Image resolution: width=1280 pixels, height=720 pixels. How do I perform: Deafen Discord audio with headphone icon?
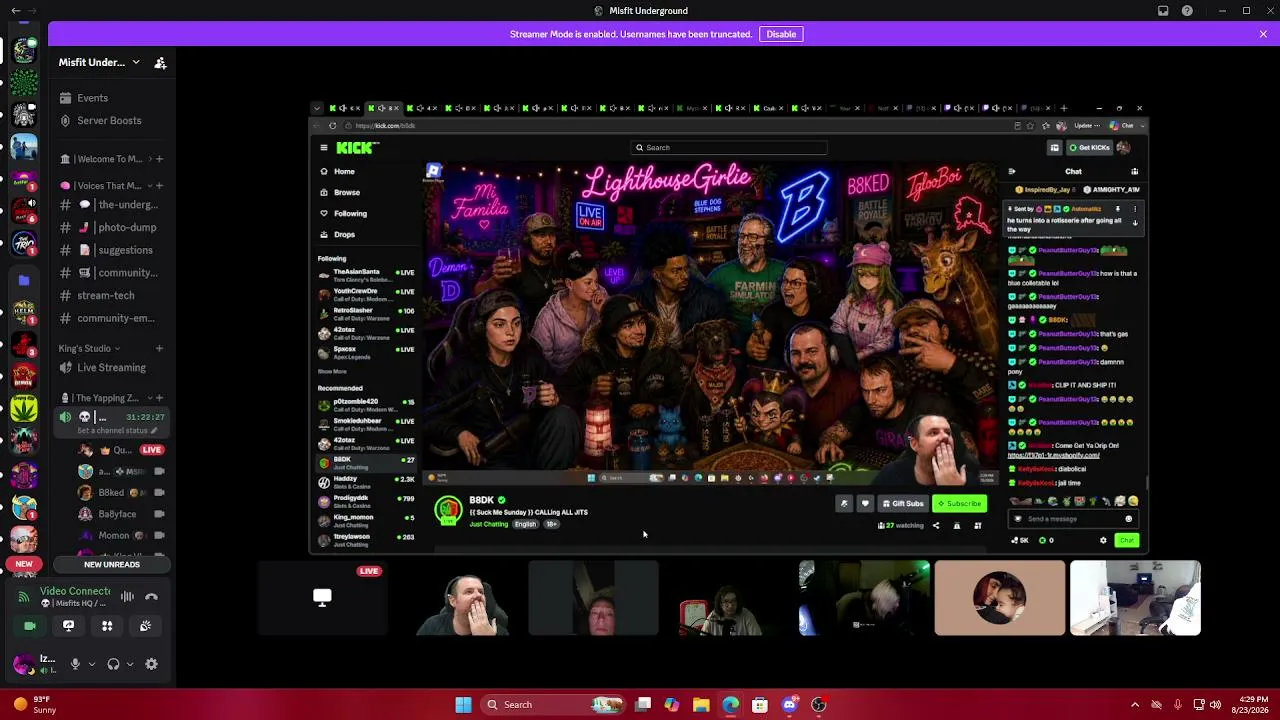(x=113, y=664)
